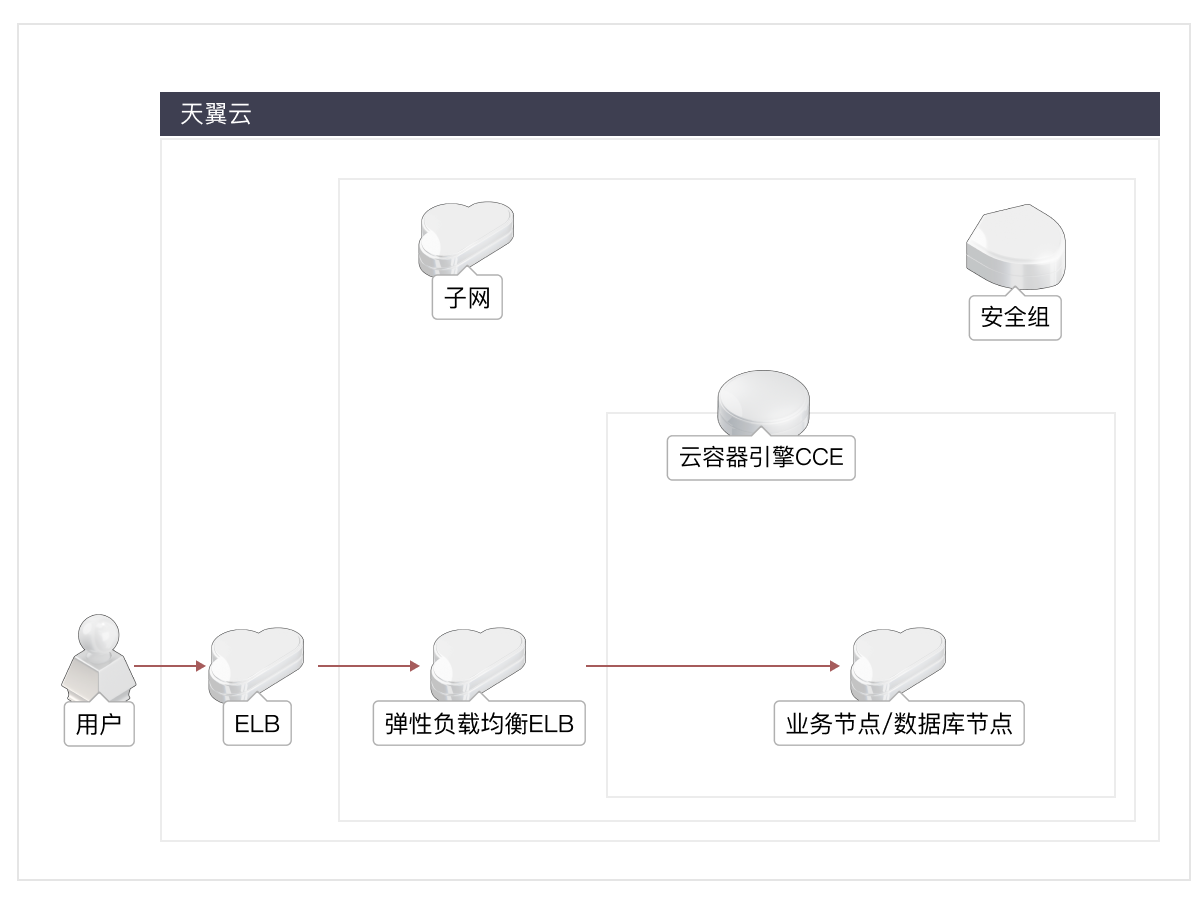
Task: Click the 安全组 shield icon
Action: (1016, 245)
